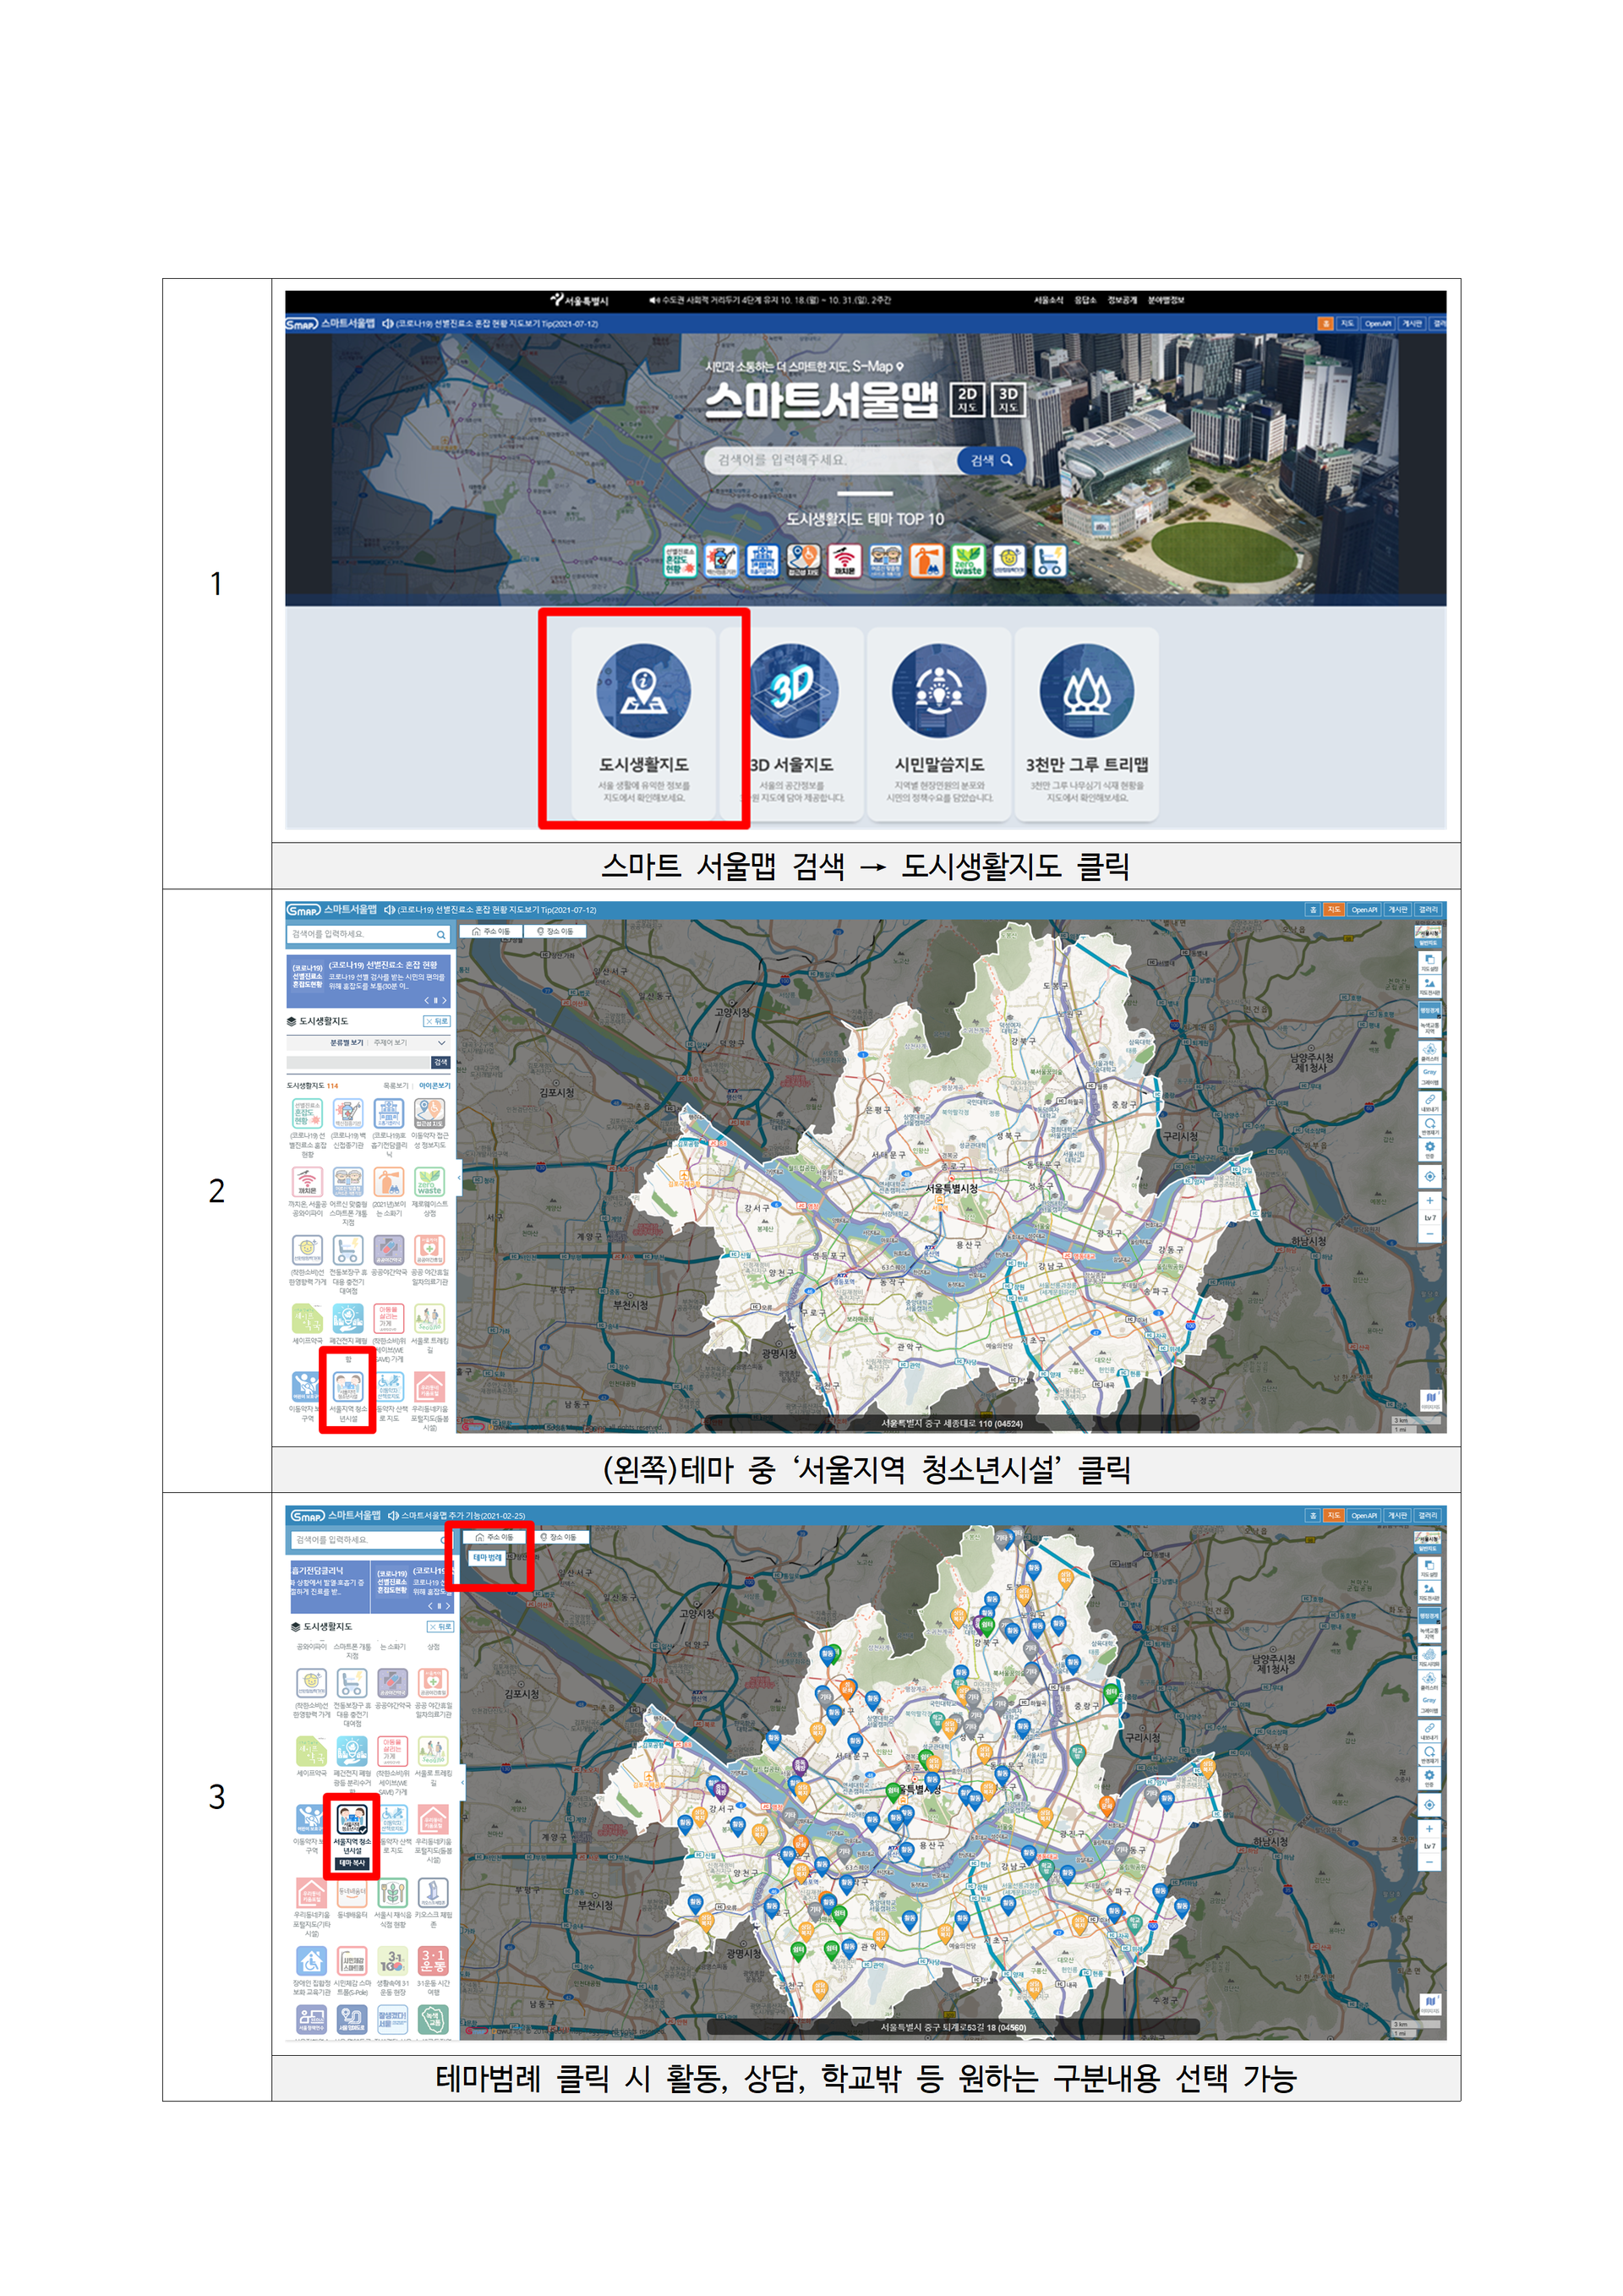Click the 서울시 채식음식점 현황 theme icon
The image size is (1623, 2296).
pos(392,1892)
